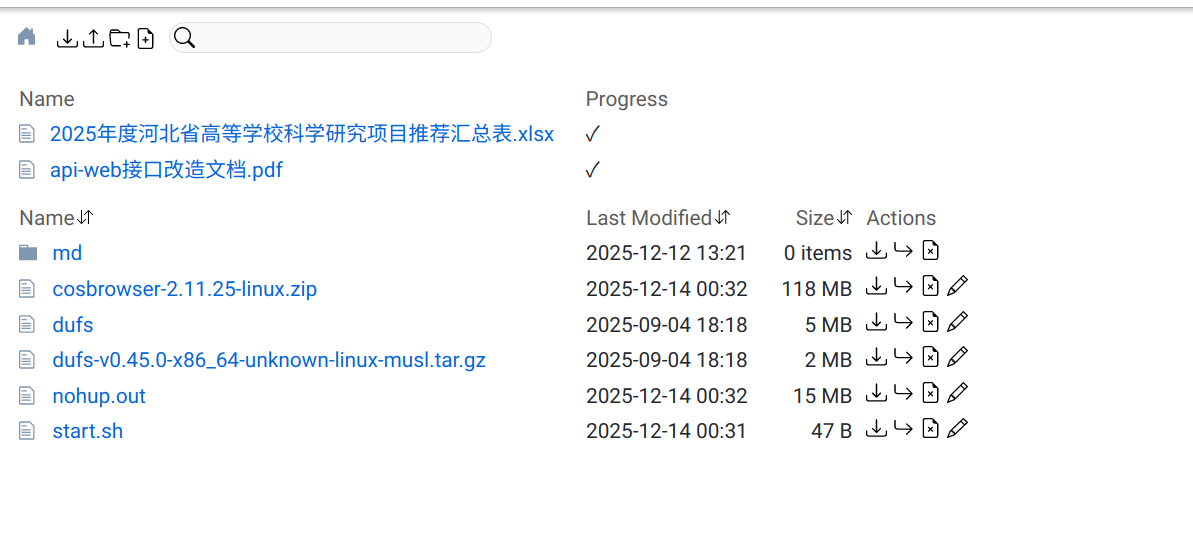Image resolution: width=1193 pixels, height=548 pixels.
Task: Edit the nohup.out file
Action: (957, 394)
